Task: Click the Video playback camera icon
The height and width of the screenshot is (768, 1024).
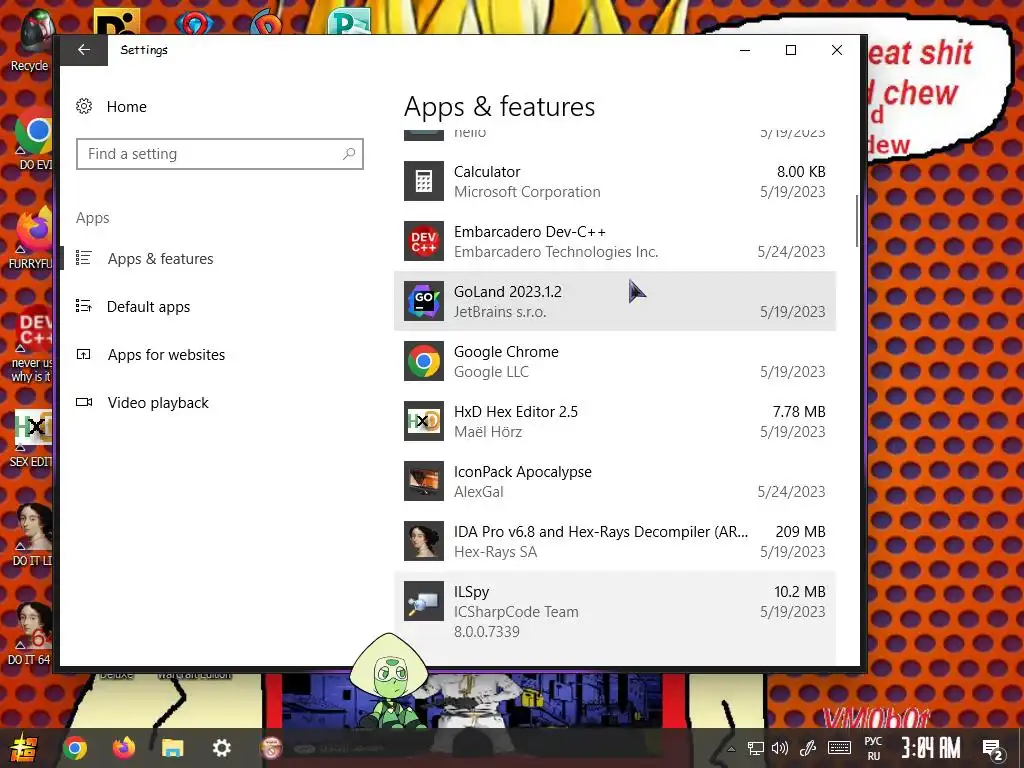Action: [x=84, y=402]
